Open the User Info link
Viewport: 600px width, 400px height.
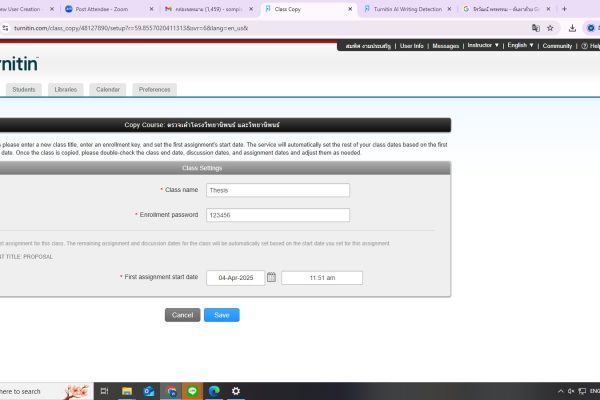click(x=412, y=46)
